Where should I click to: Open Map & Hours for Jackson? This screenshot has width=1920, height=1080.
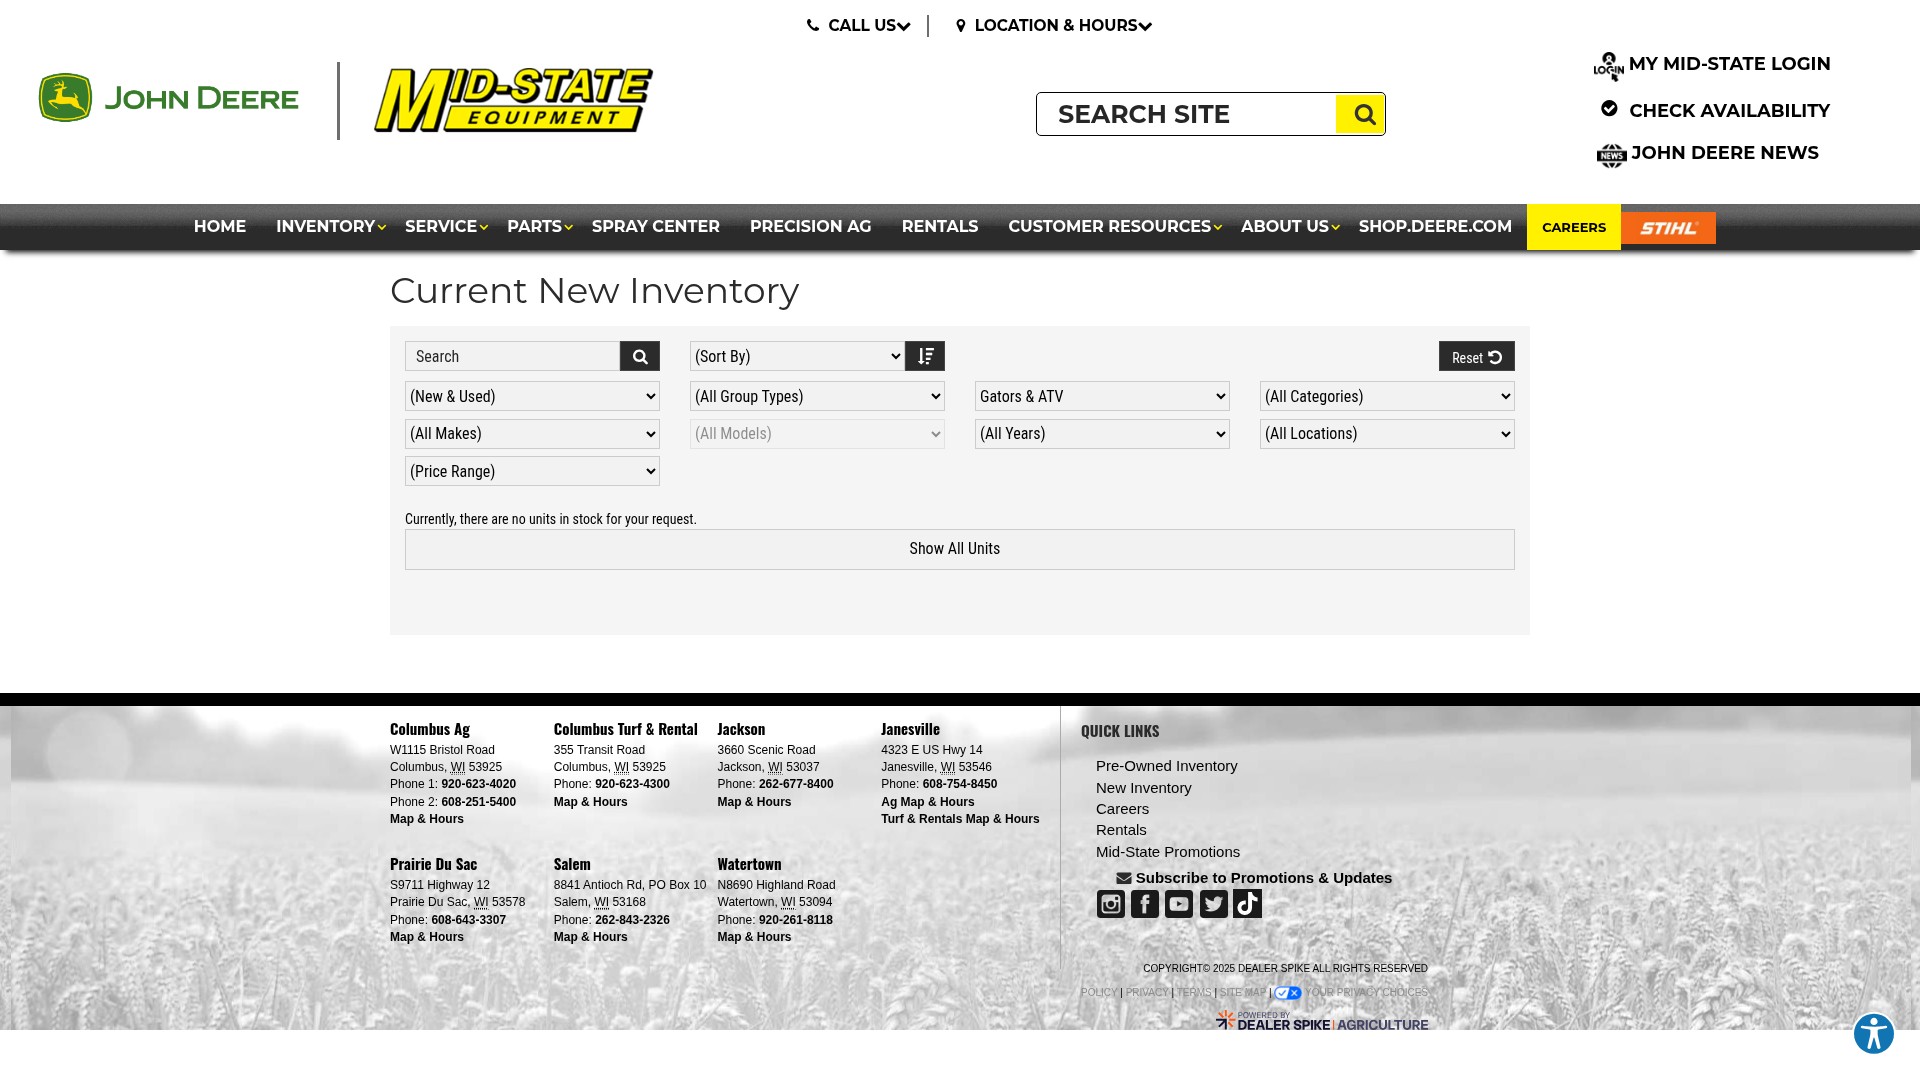pos(754,802)
